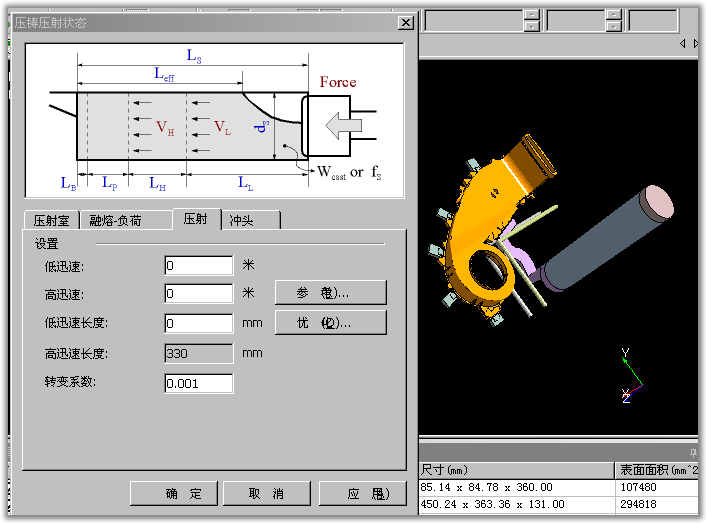Click the second toolbar value field

coord(576,21)
